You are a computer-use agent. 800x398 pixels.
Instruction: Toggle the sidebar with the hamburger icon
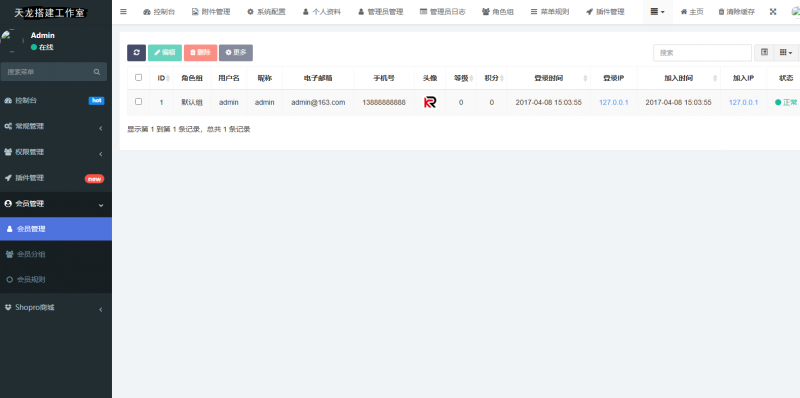click(x=123, y=11)
